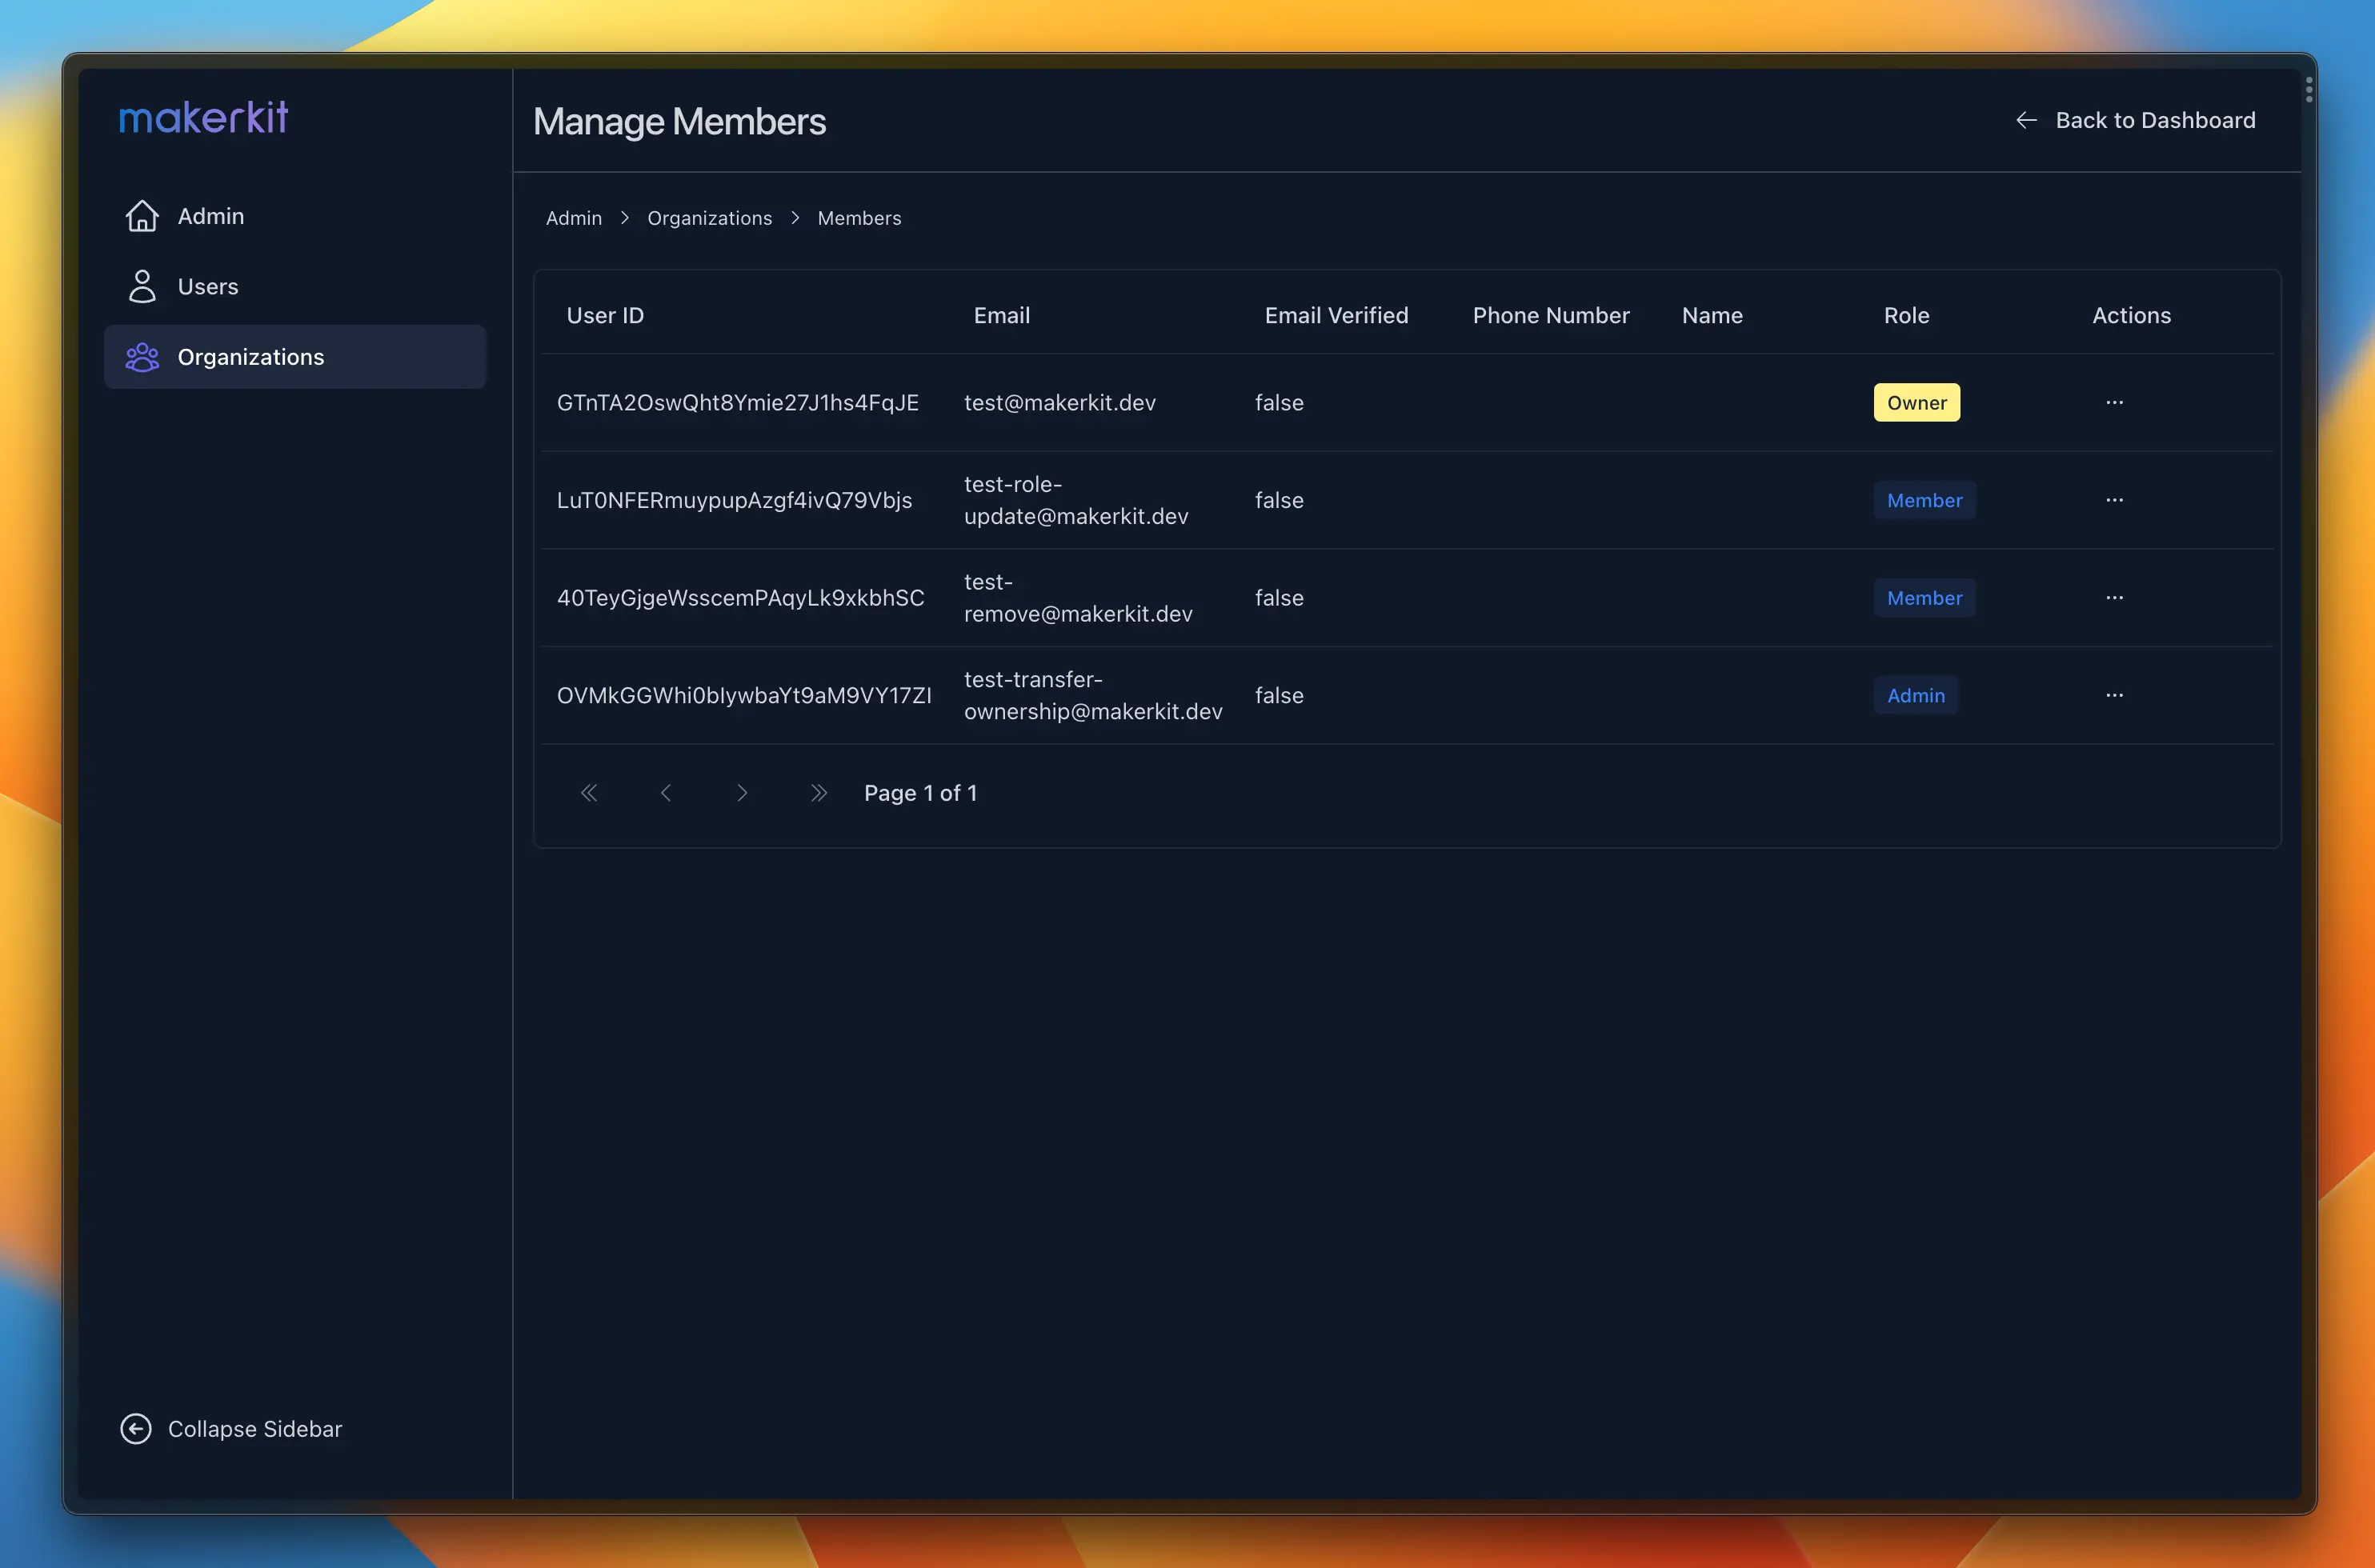Select the Admin home icon in sidebar
The height and width of the screenshot is (1568, 2375).
pos(141,215)
